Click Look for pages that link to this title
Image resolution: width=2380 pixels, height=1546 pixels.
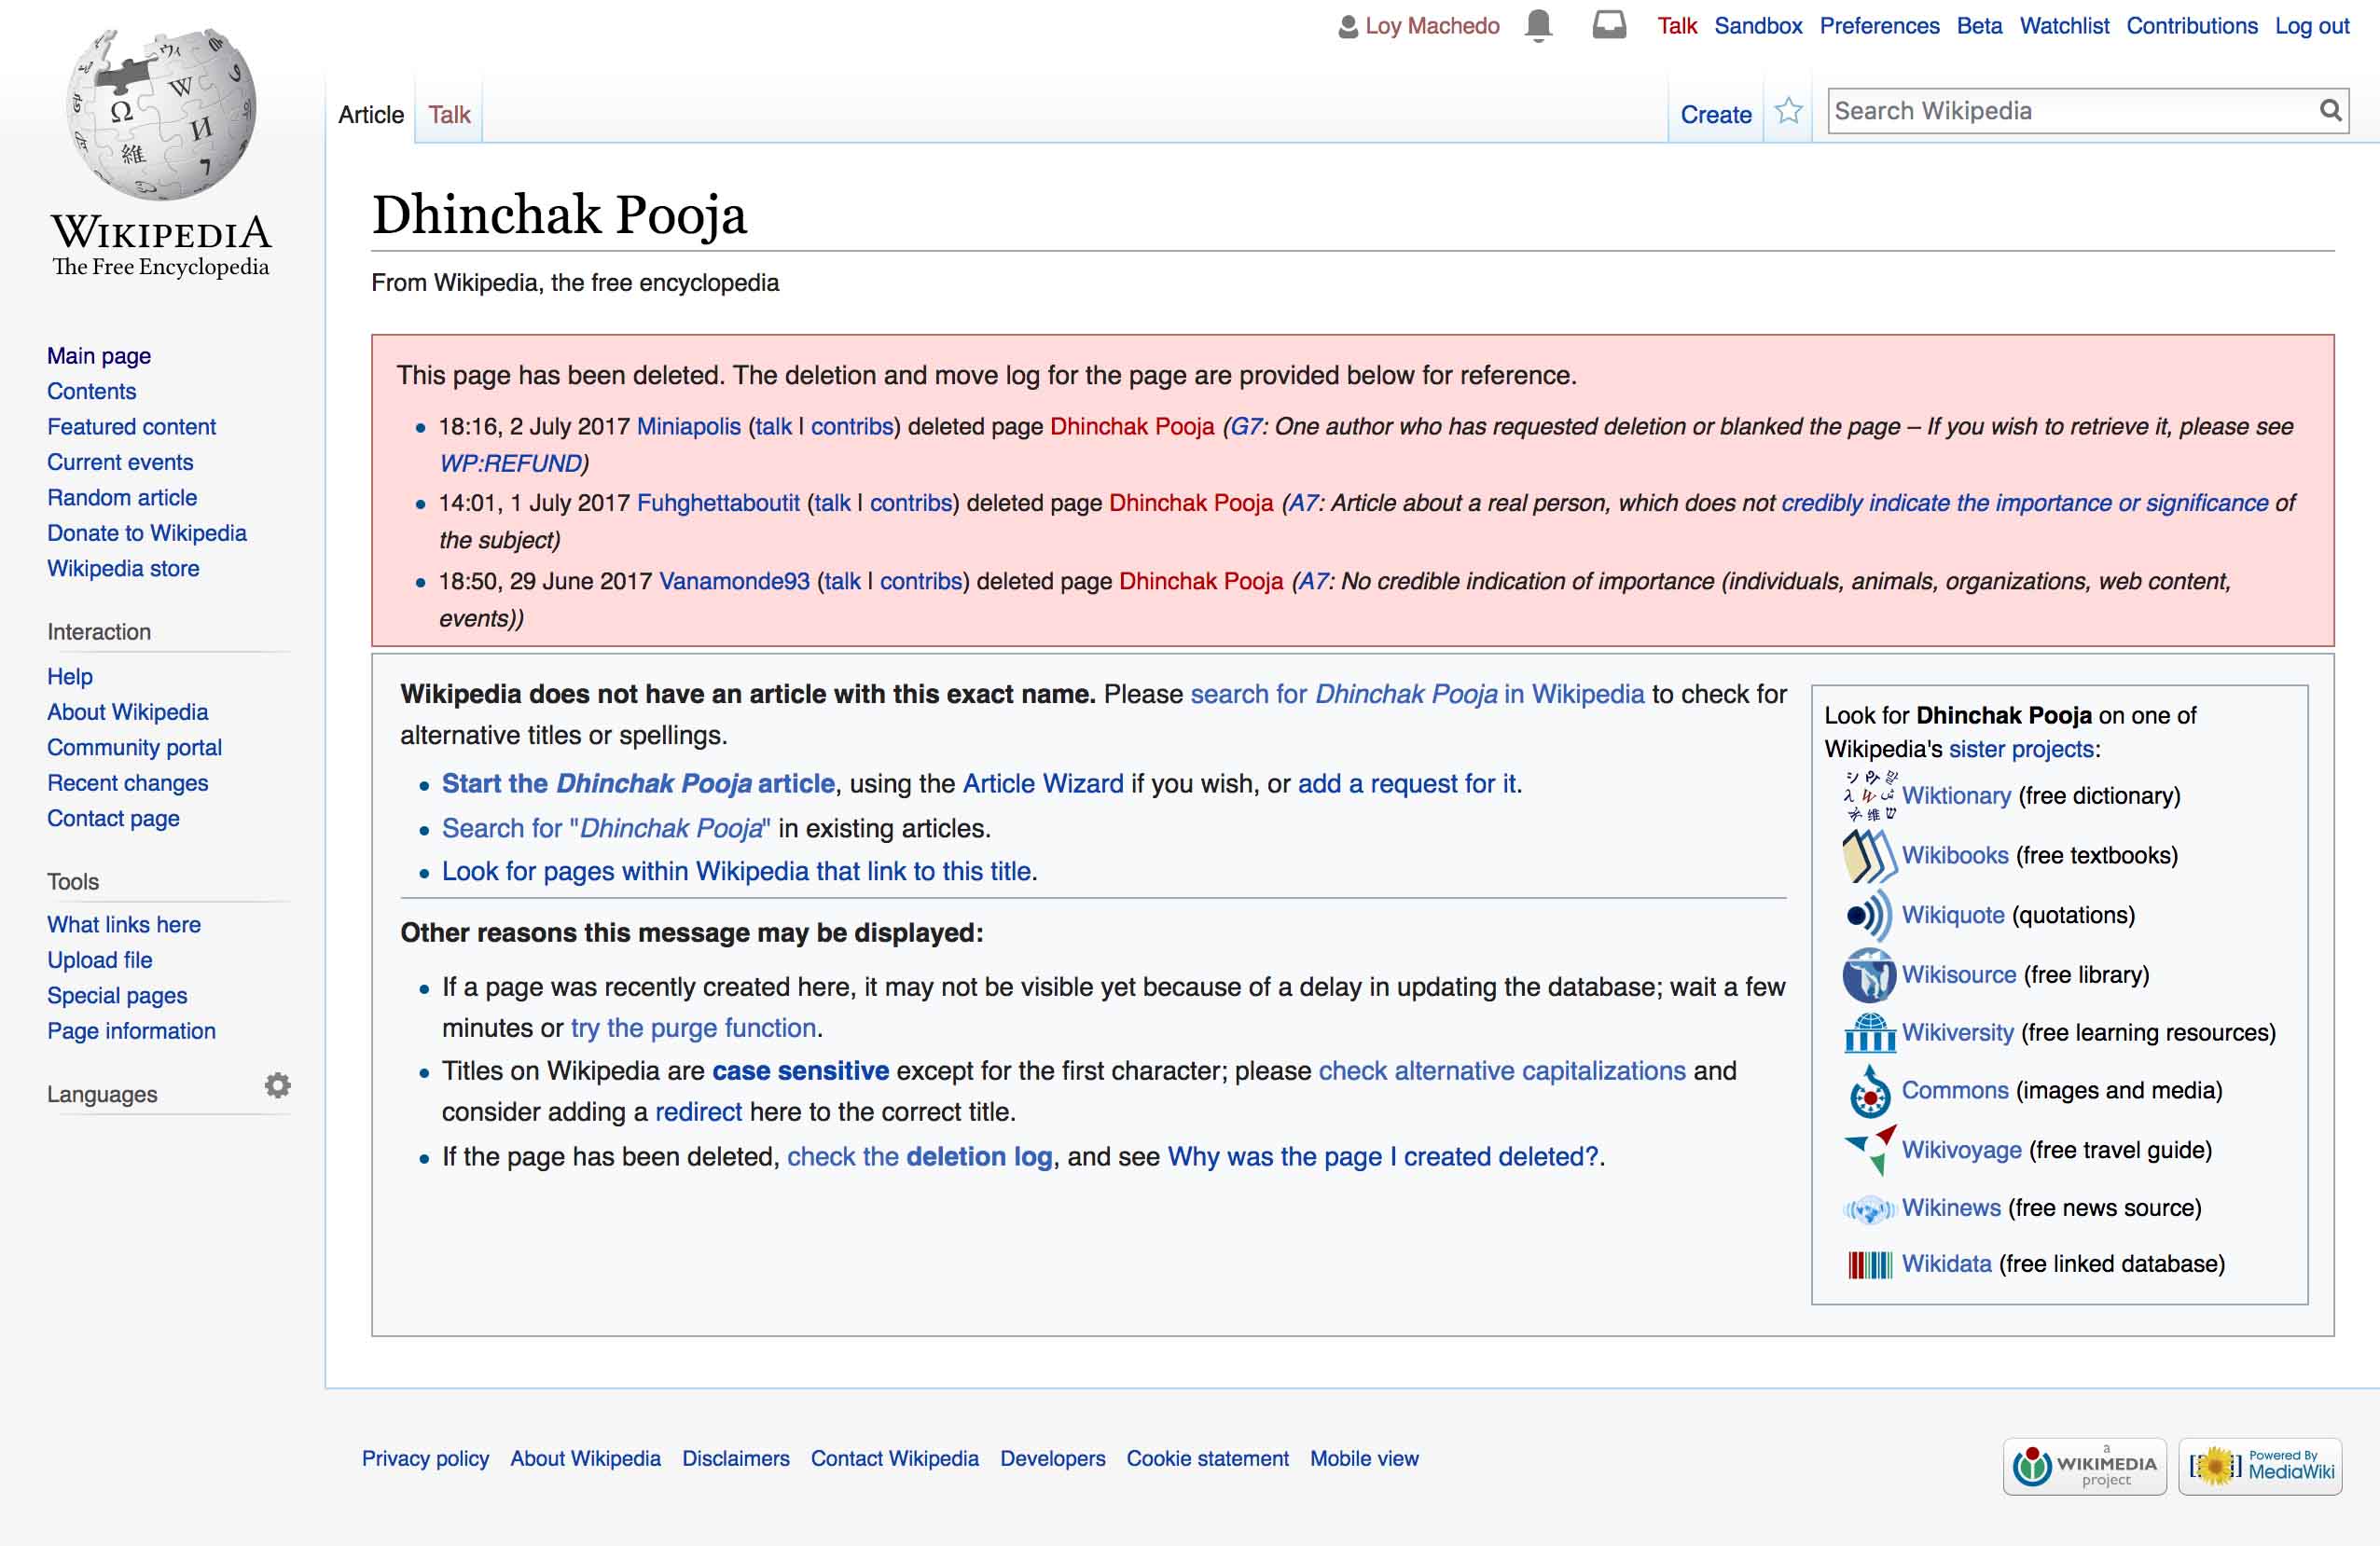click(739, 872)
